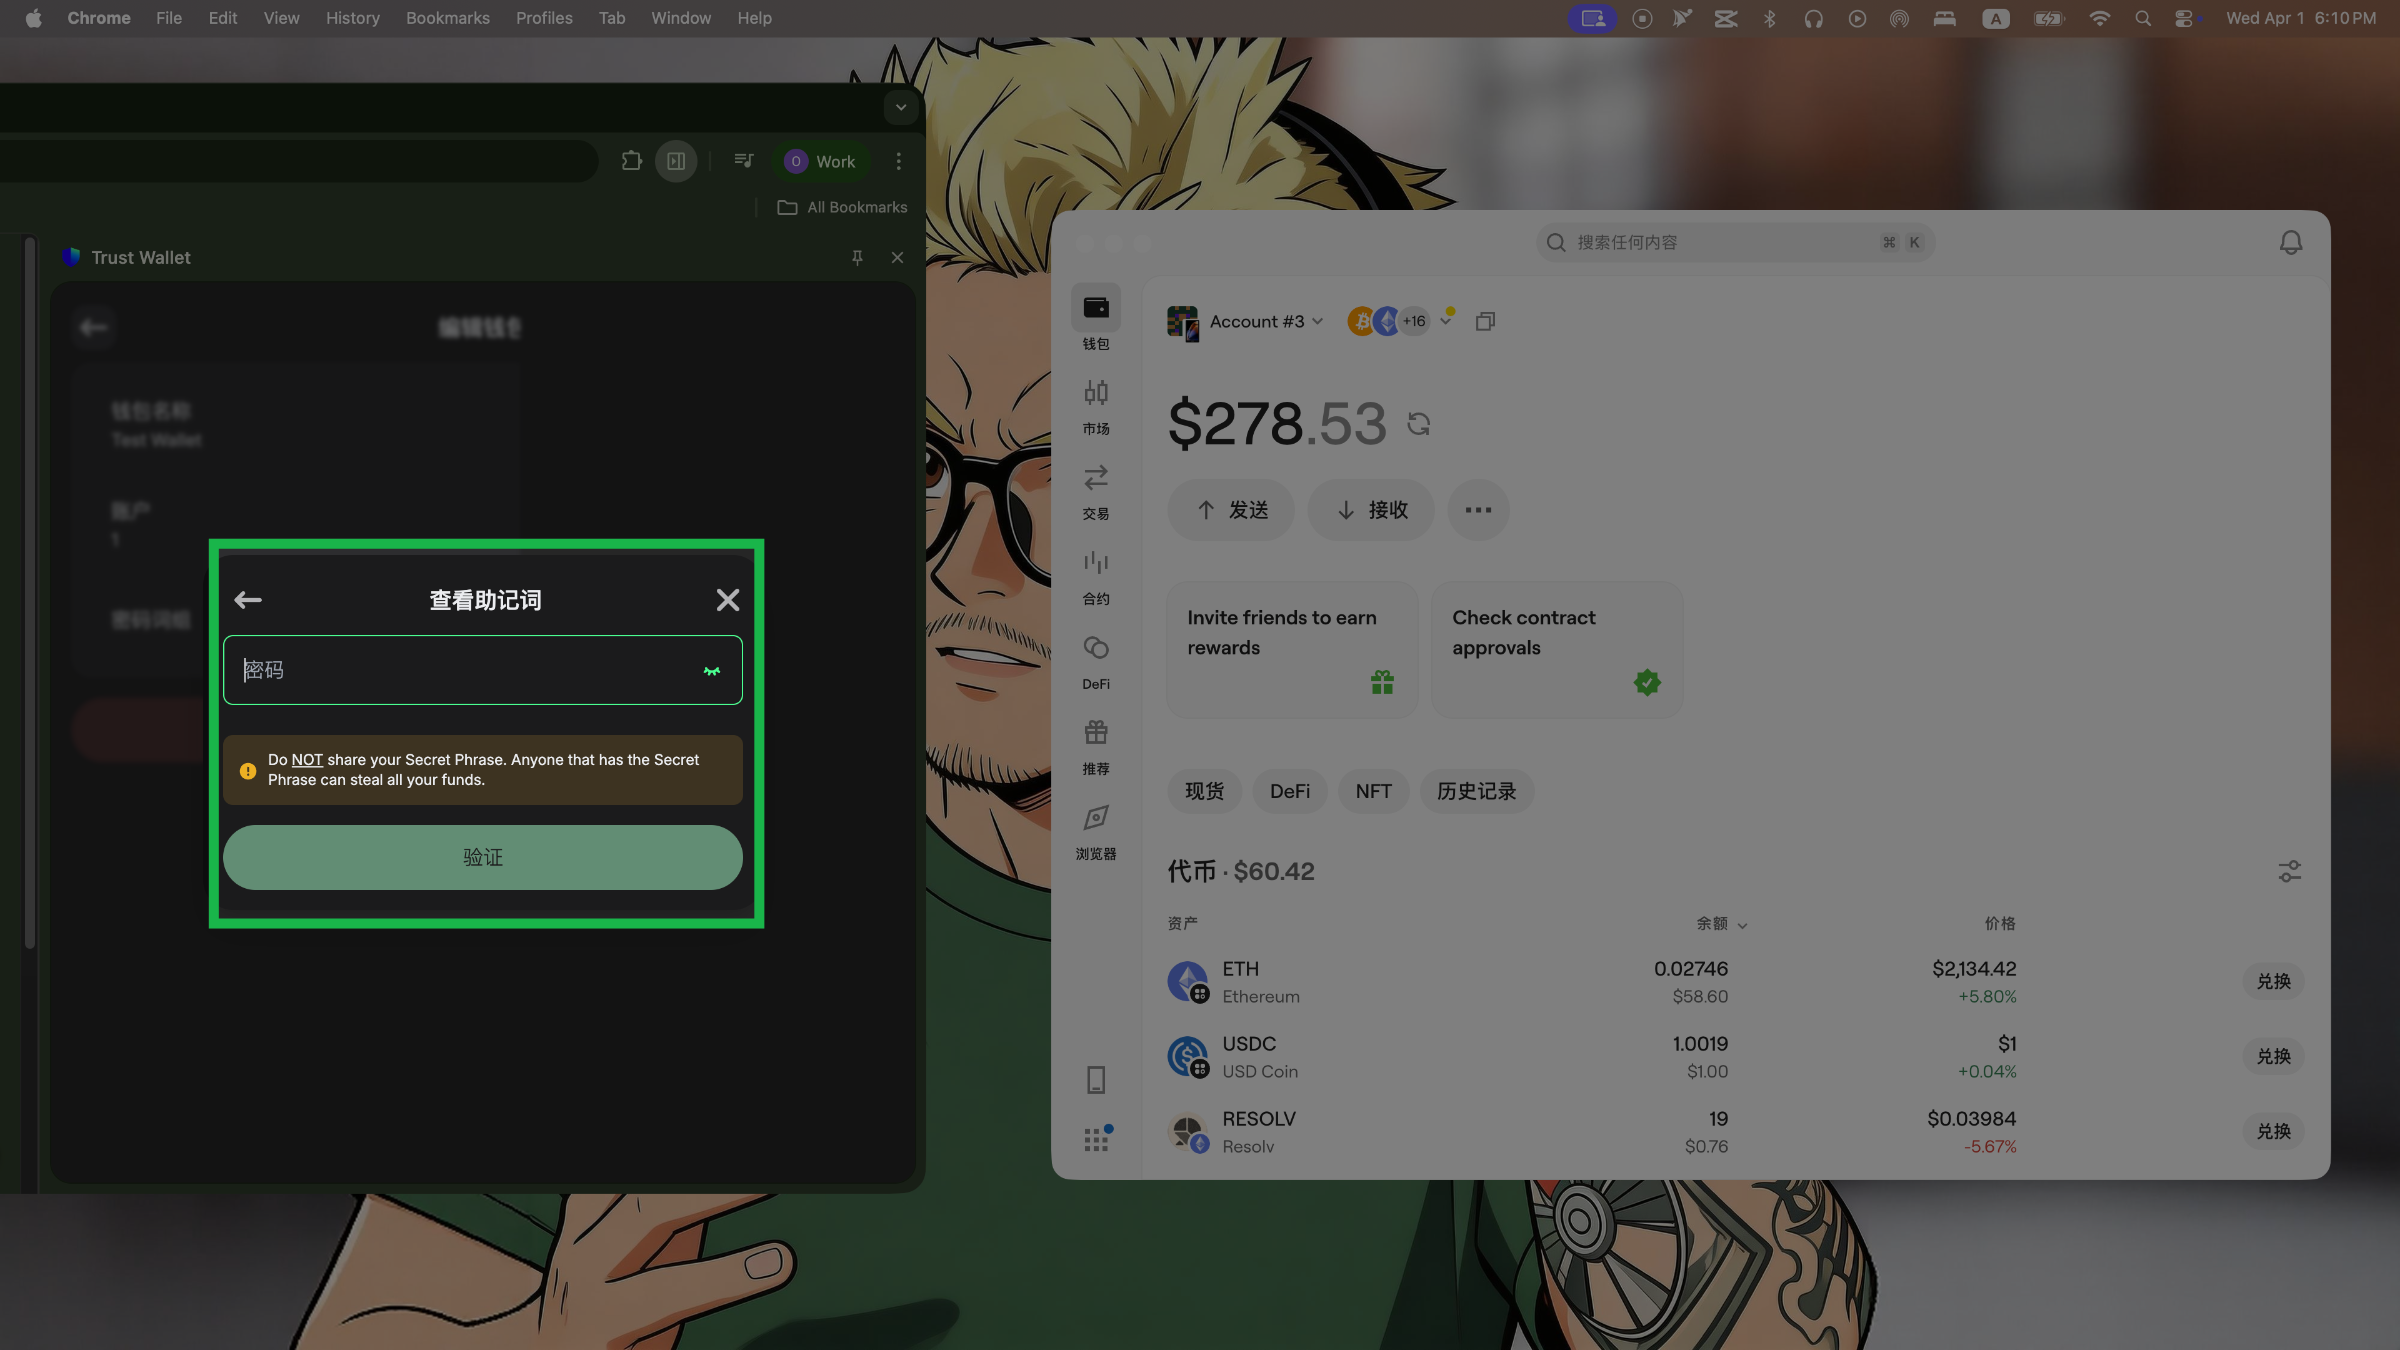This screenshot has height=1350, width=2400.
Task: Click Swap button for ETH
Action: (x=2273, y=982)
